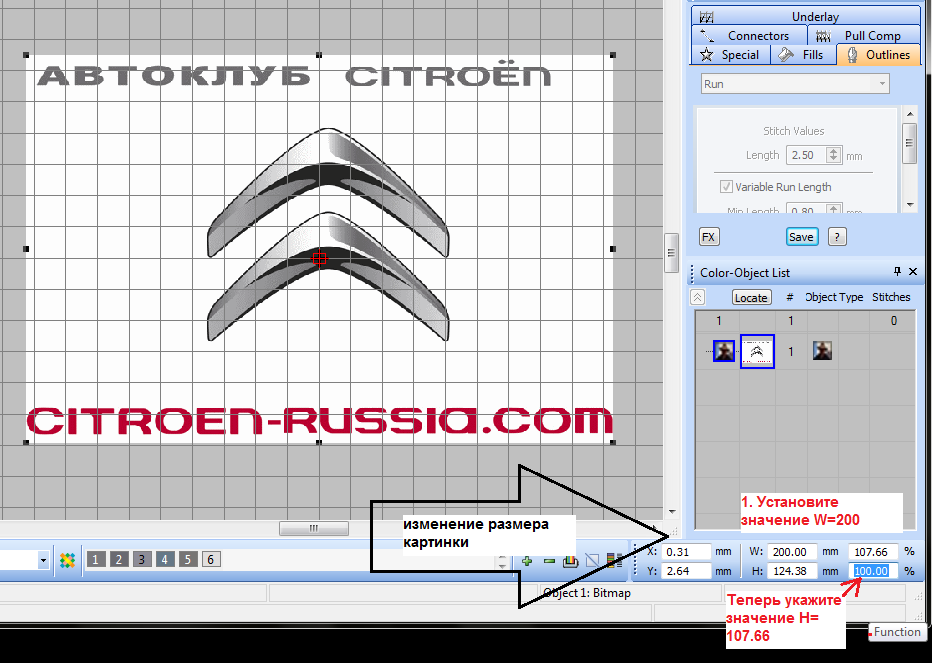Open help with the ? button
The image size is (932, 663).
[837, 237]
